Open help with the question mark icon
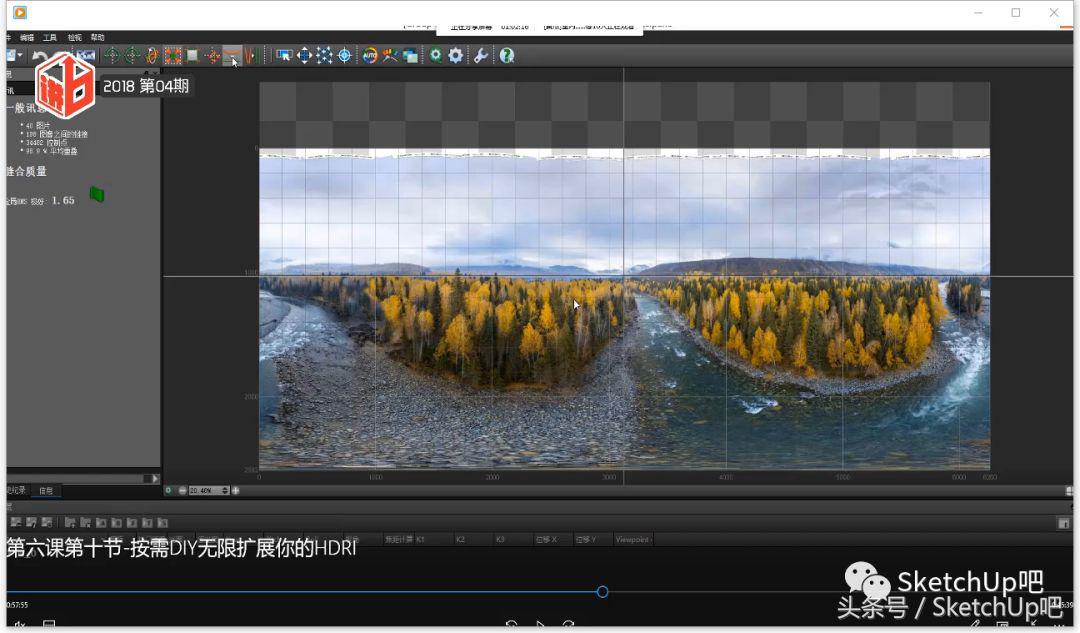The image size is (1080, 633). point(507,56)
